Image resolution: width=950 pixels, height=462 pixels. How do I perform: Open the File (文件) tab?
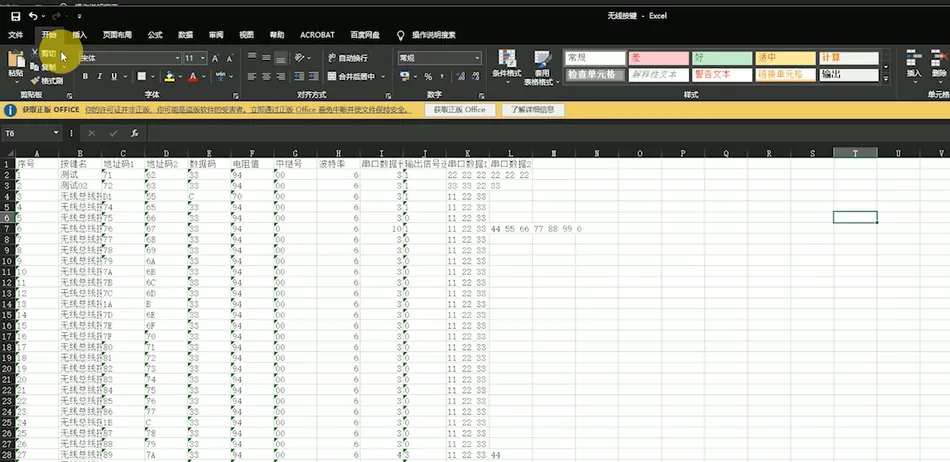pyautogui.click(x=16, y=35)
